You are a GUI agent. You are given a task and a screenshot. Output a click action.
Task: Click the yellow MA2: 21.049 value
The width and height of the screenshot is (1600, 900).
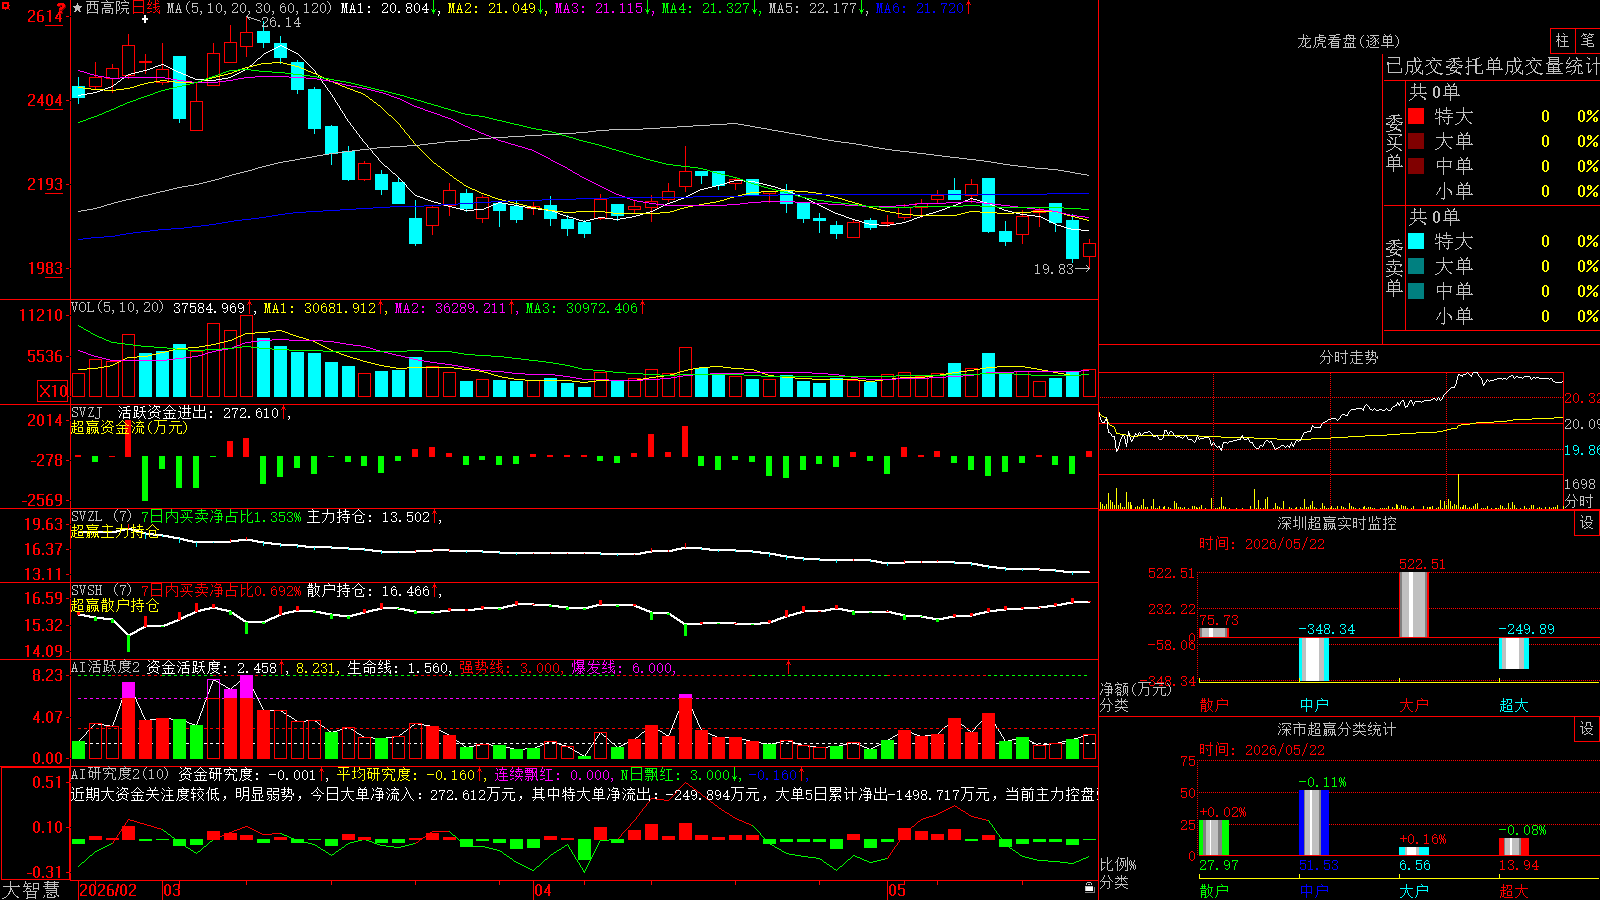[493, 8]
